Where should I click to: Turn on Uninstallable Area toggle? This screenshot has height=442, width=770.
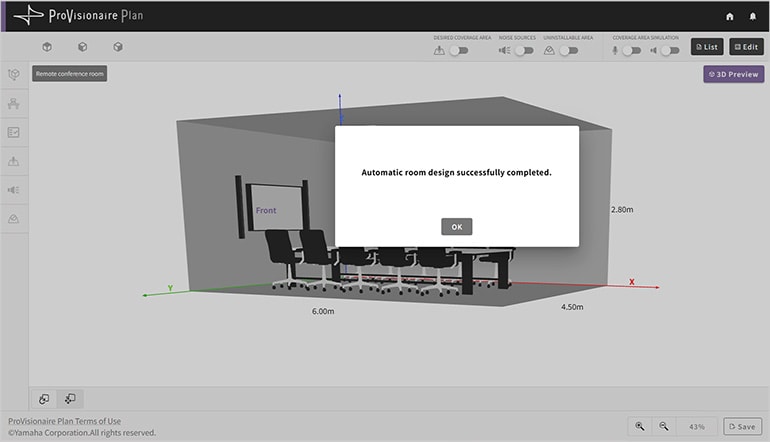pos(567,49)
